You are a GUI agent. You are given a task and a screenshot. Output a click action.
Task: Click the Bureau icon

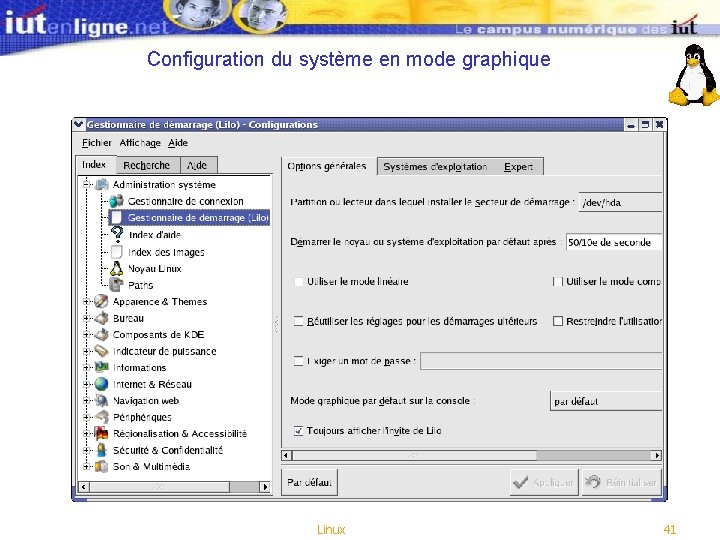point(101,318)
